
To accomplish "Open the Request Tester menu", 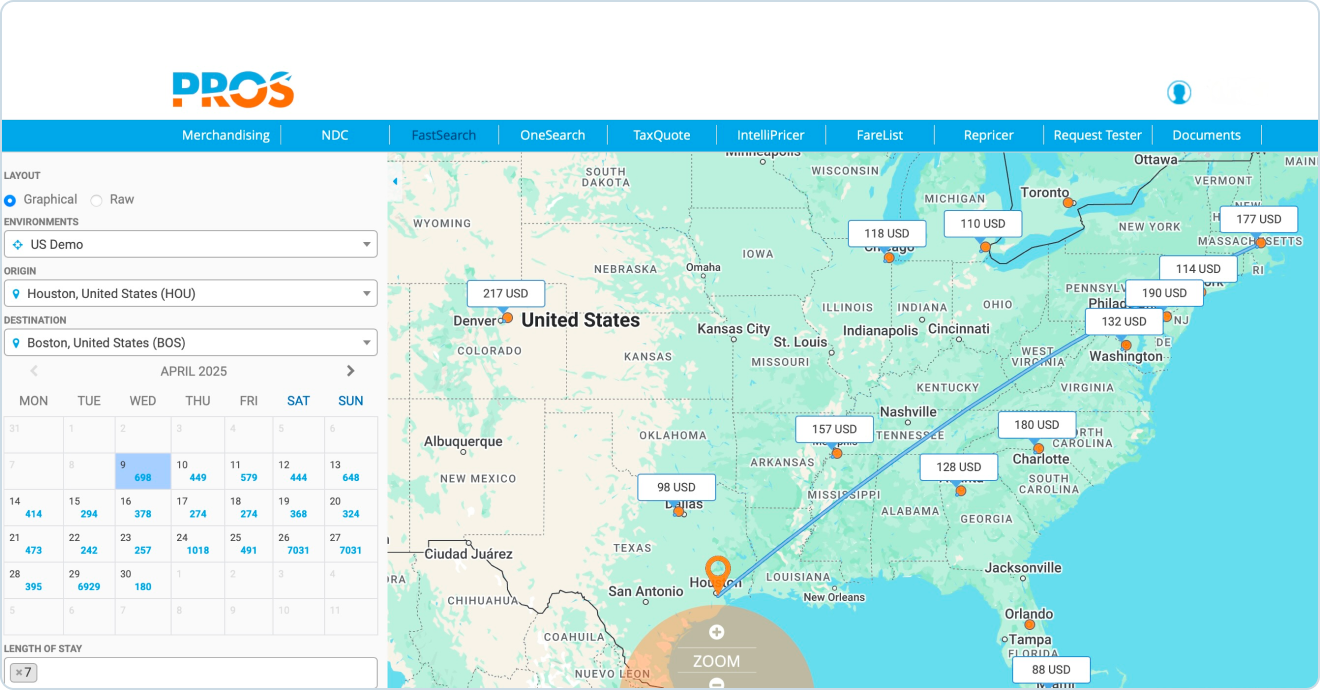I will [x=1097, y=135].
